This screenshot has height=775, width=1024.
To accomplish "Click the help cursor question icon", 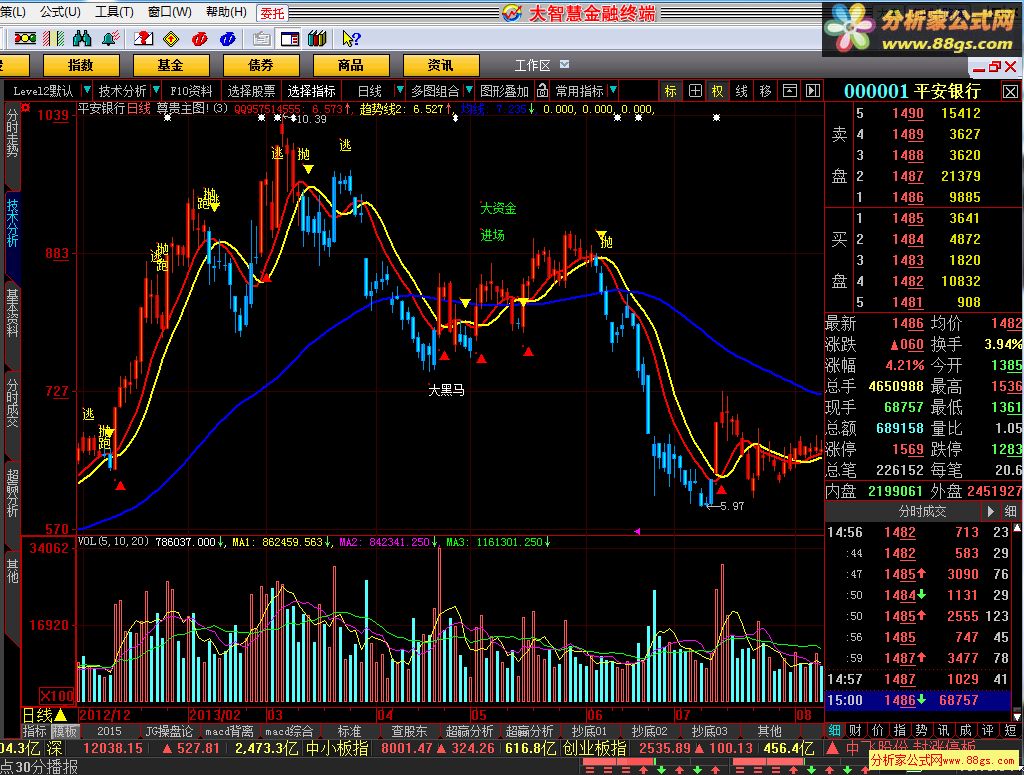I will click(351, 39).
